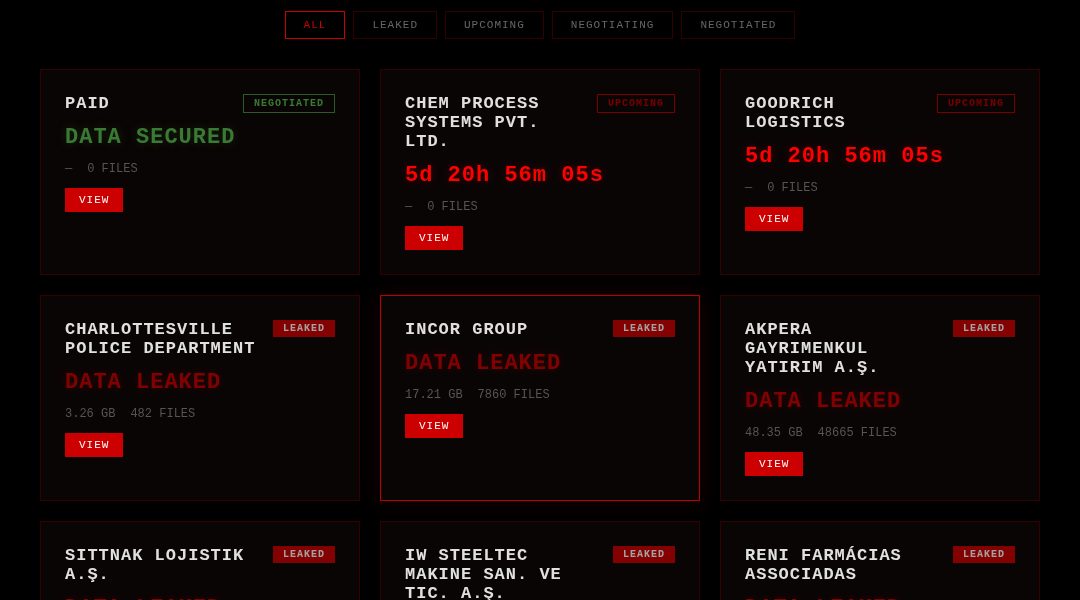Click VIEW on Chem Process Systems card

coord(434,238)
